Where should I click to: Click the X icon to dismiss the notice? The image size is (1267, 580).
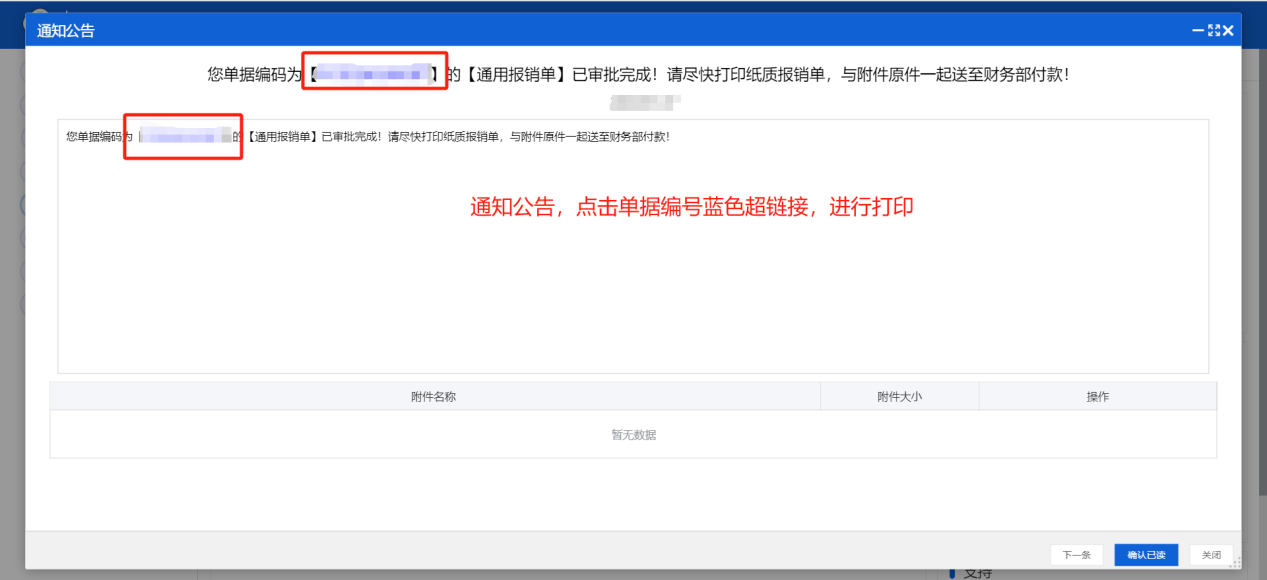click(x=1227, y=29)
